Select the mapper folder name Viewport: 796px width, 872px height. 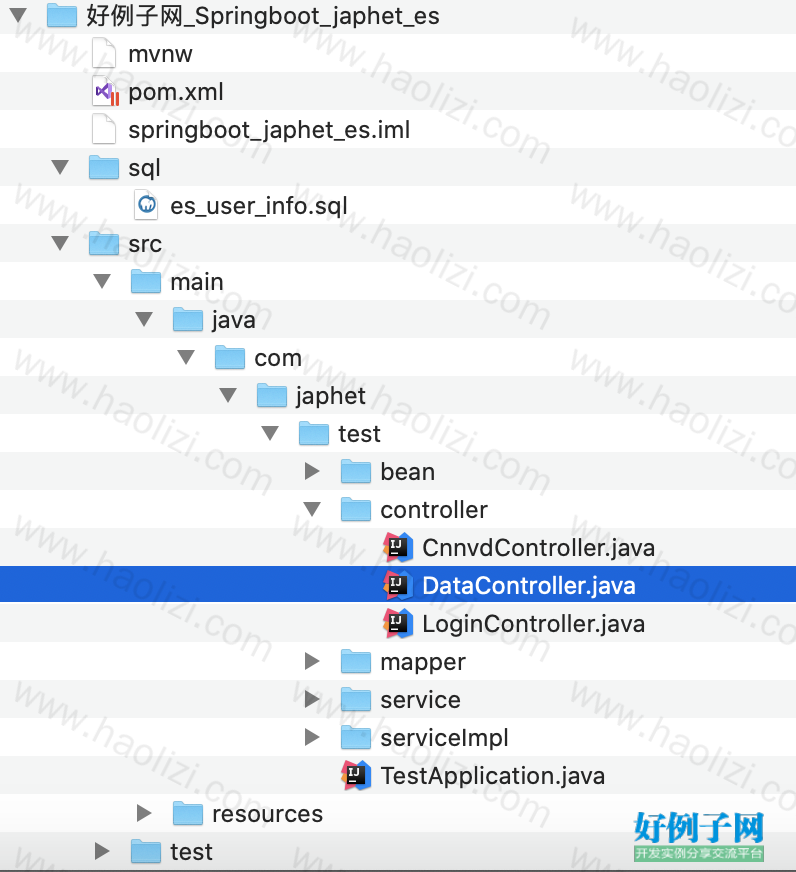pos(423,662)
